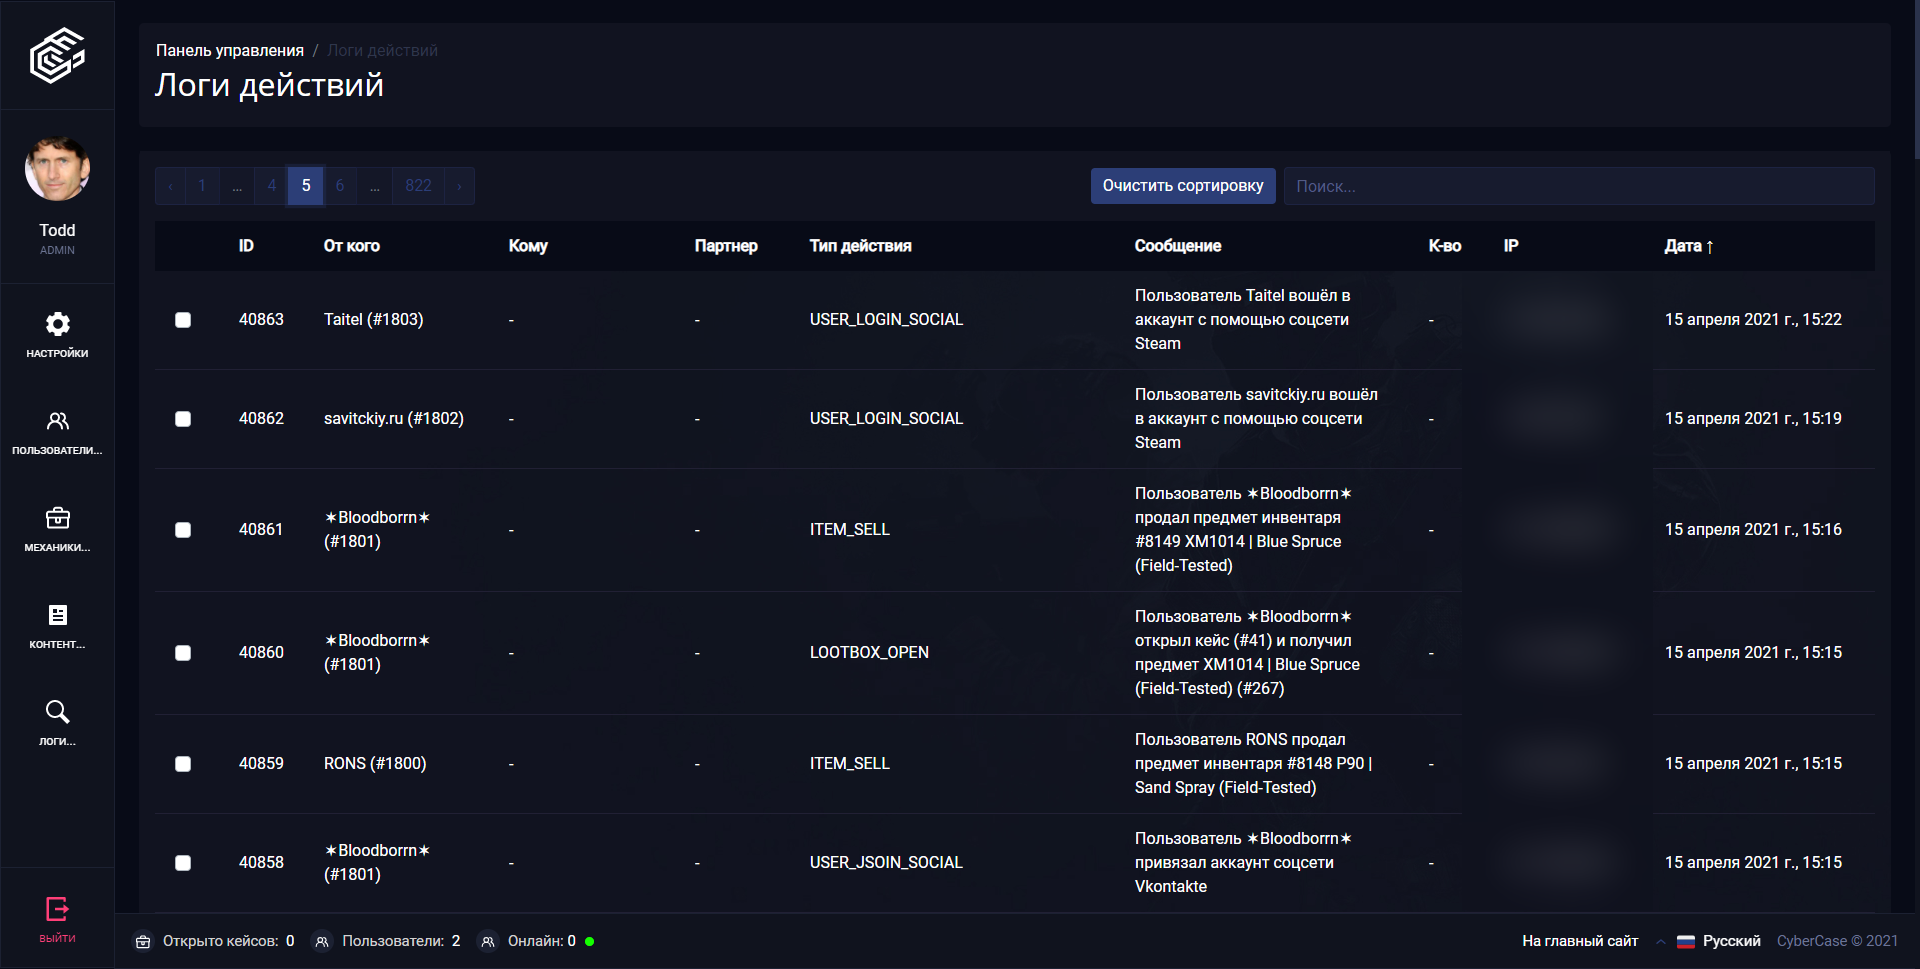The width and height of the screenshot is (1920, 969).
Task: Click the Пользователи sidebar label
Action: [x=57, y=451]
